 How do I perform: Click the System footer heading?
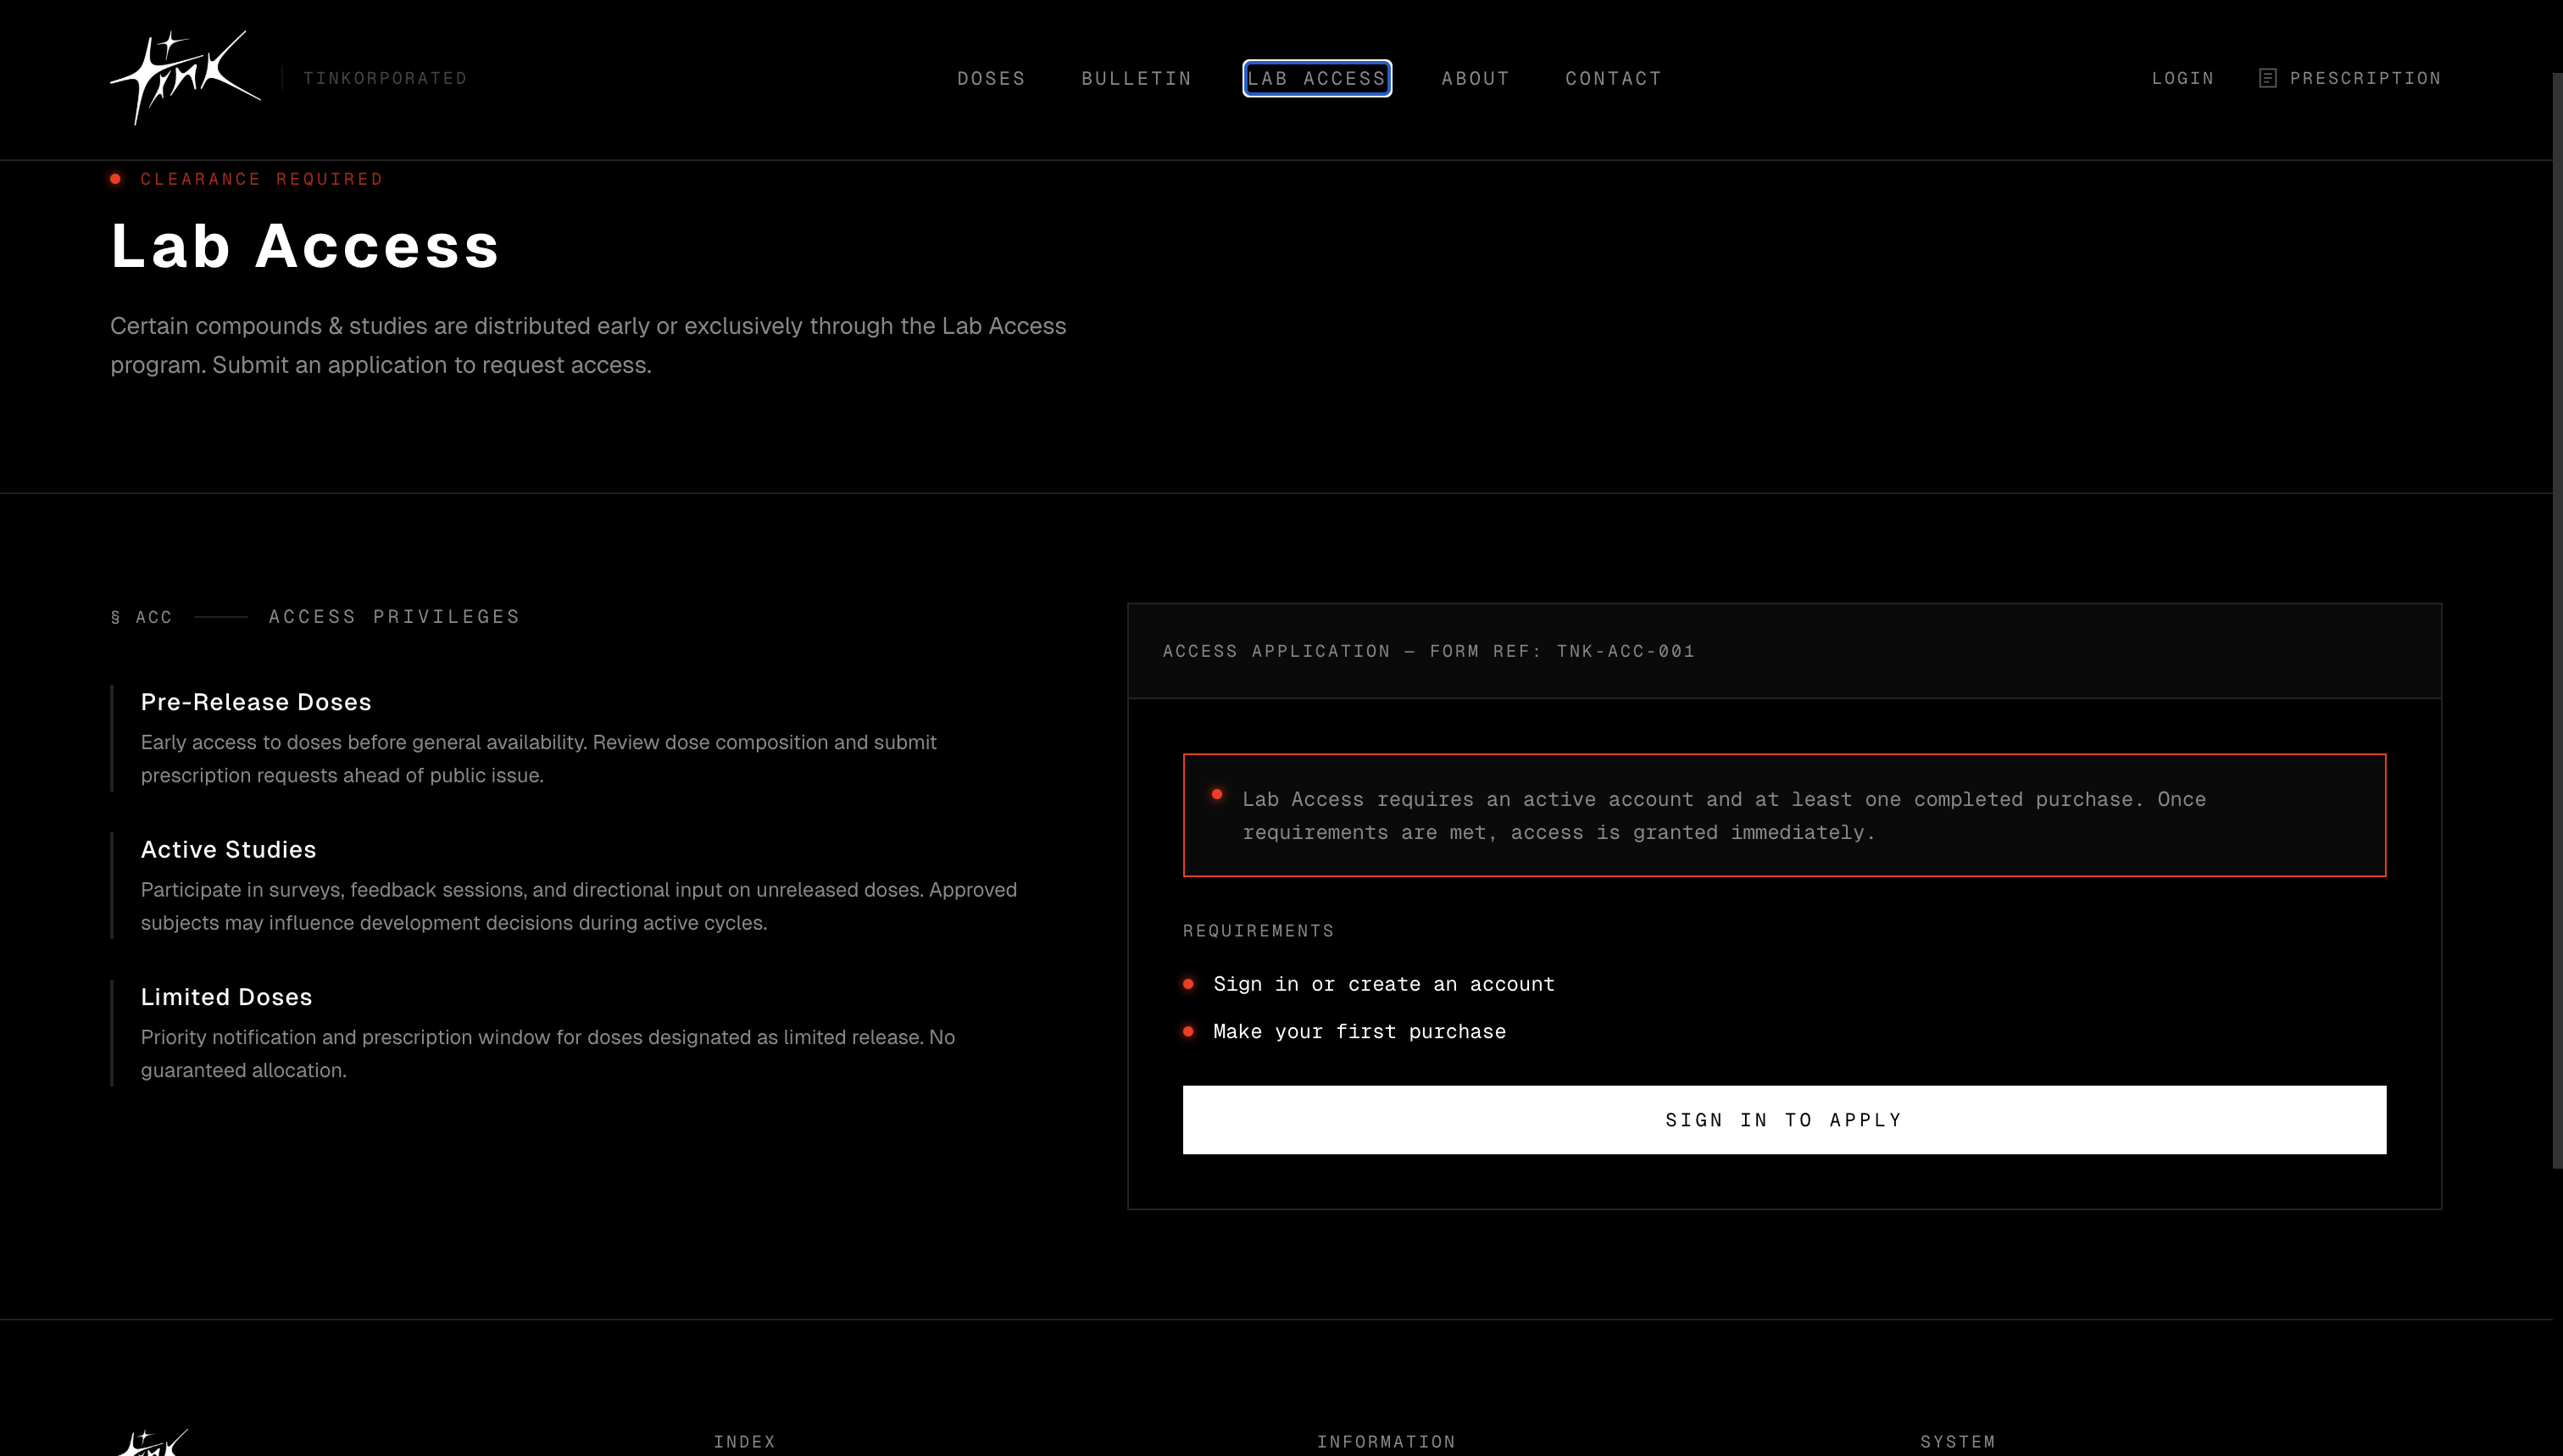tap(1957, 1442)
